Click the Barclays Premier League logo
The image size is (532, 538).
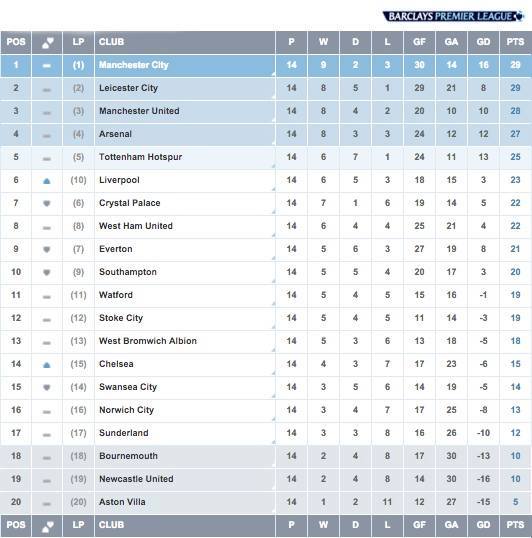coord(453,16)
